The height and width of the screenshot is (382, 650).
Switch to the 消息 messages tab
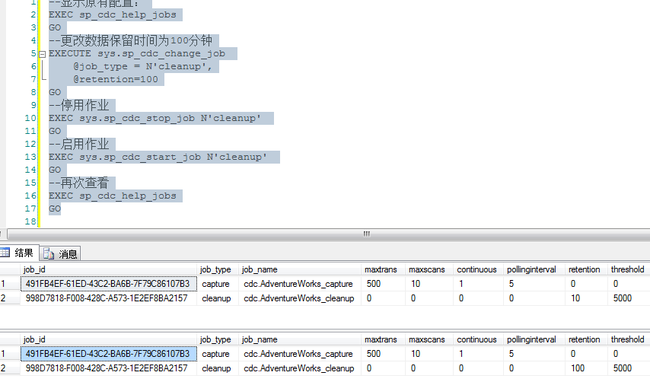(x=61, y=254)
